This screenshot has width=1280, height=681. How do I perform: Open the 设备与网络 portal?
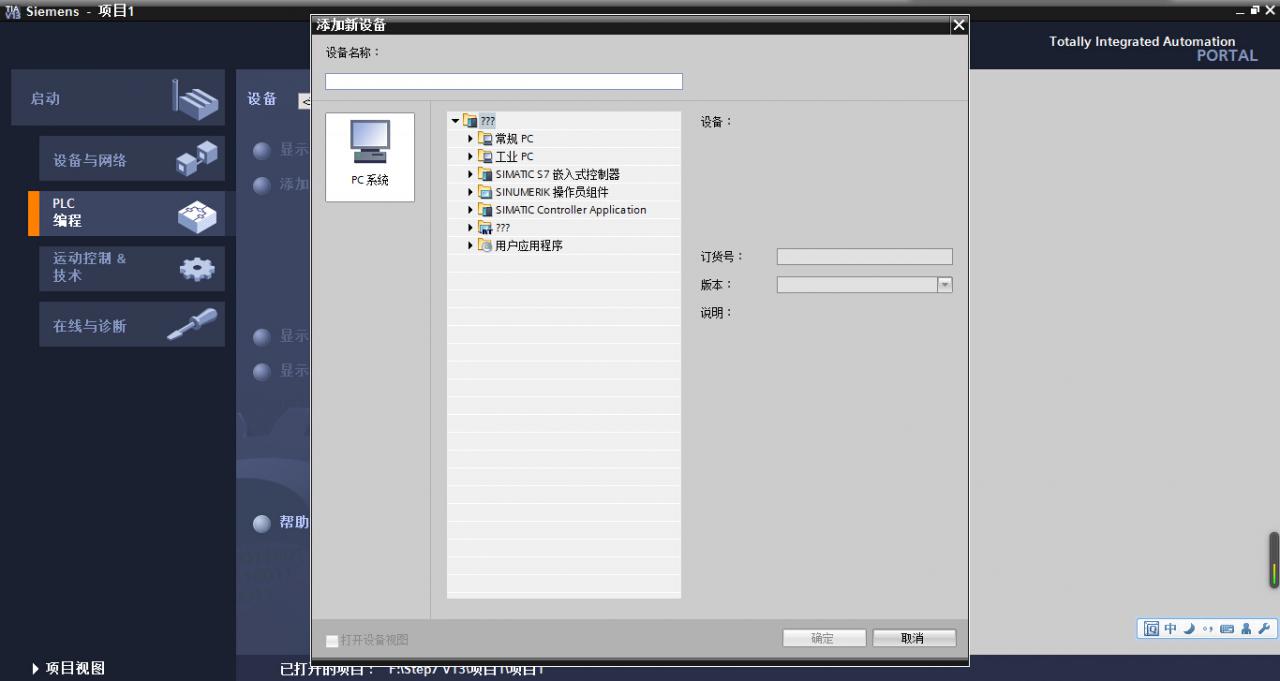pyautogui.click(x=132, y=160)
